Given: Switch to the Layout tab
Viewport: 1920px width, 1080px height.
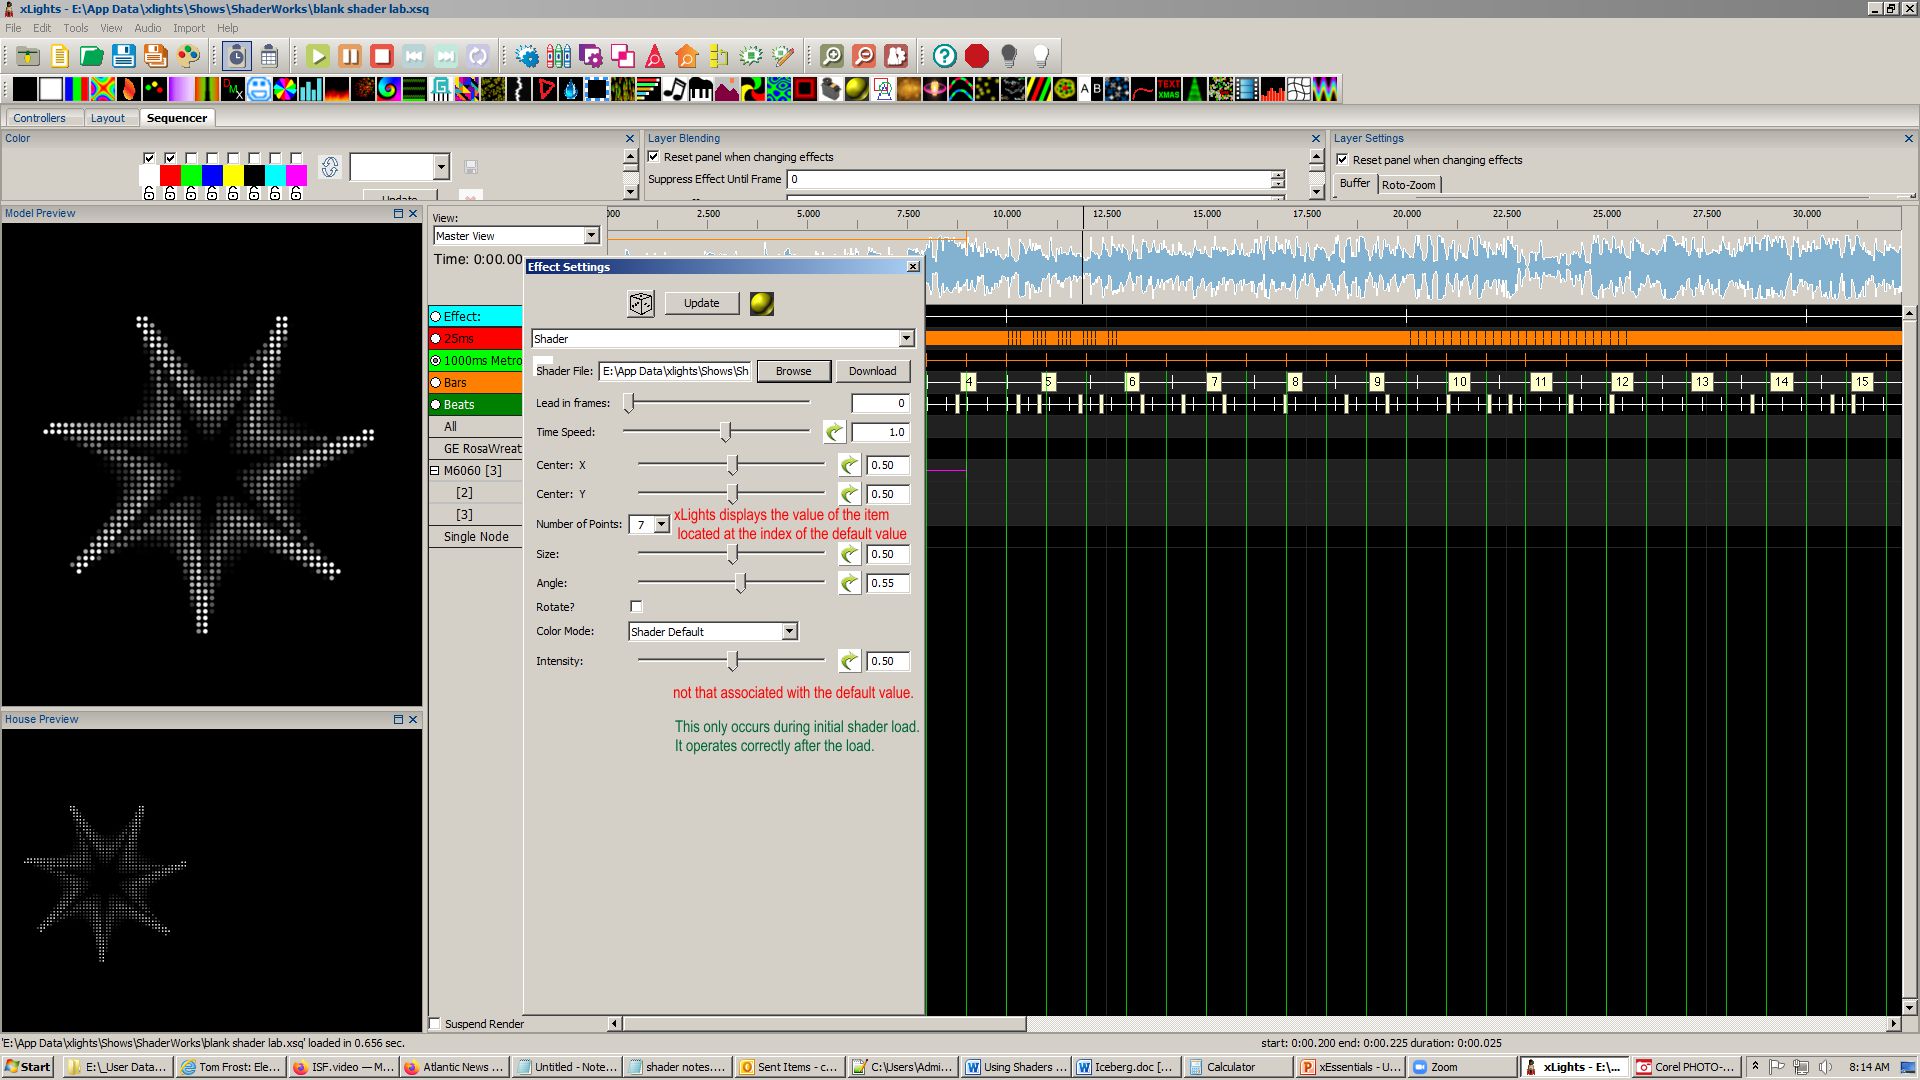Looking at the screenshot, I should pyautogui.click(x=108, y=118).
